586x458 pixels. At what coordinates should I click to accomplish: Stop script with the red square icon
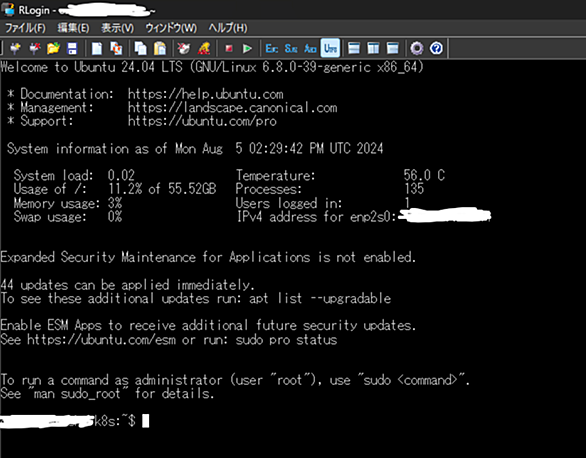click(x=229, y=48)
